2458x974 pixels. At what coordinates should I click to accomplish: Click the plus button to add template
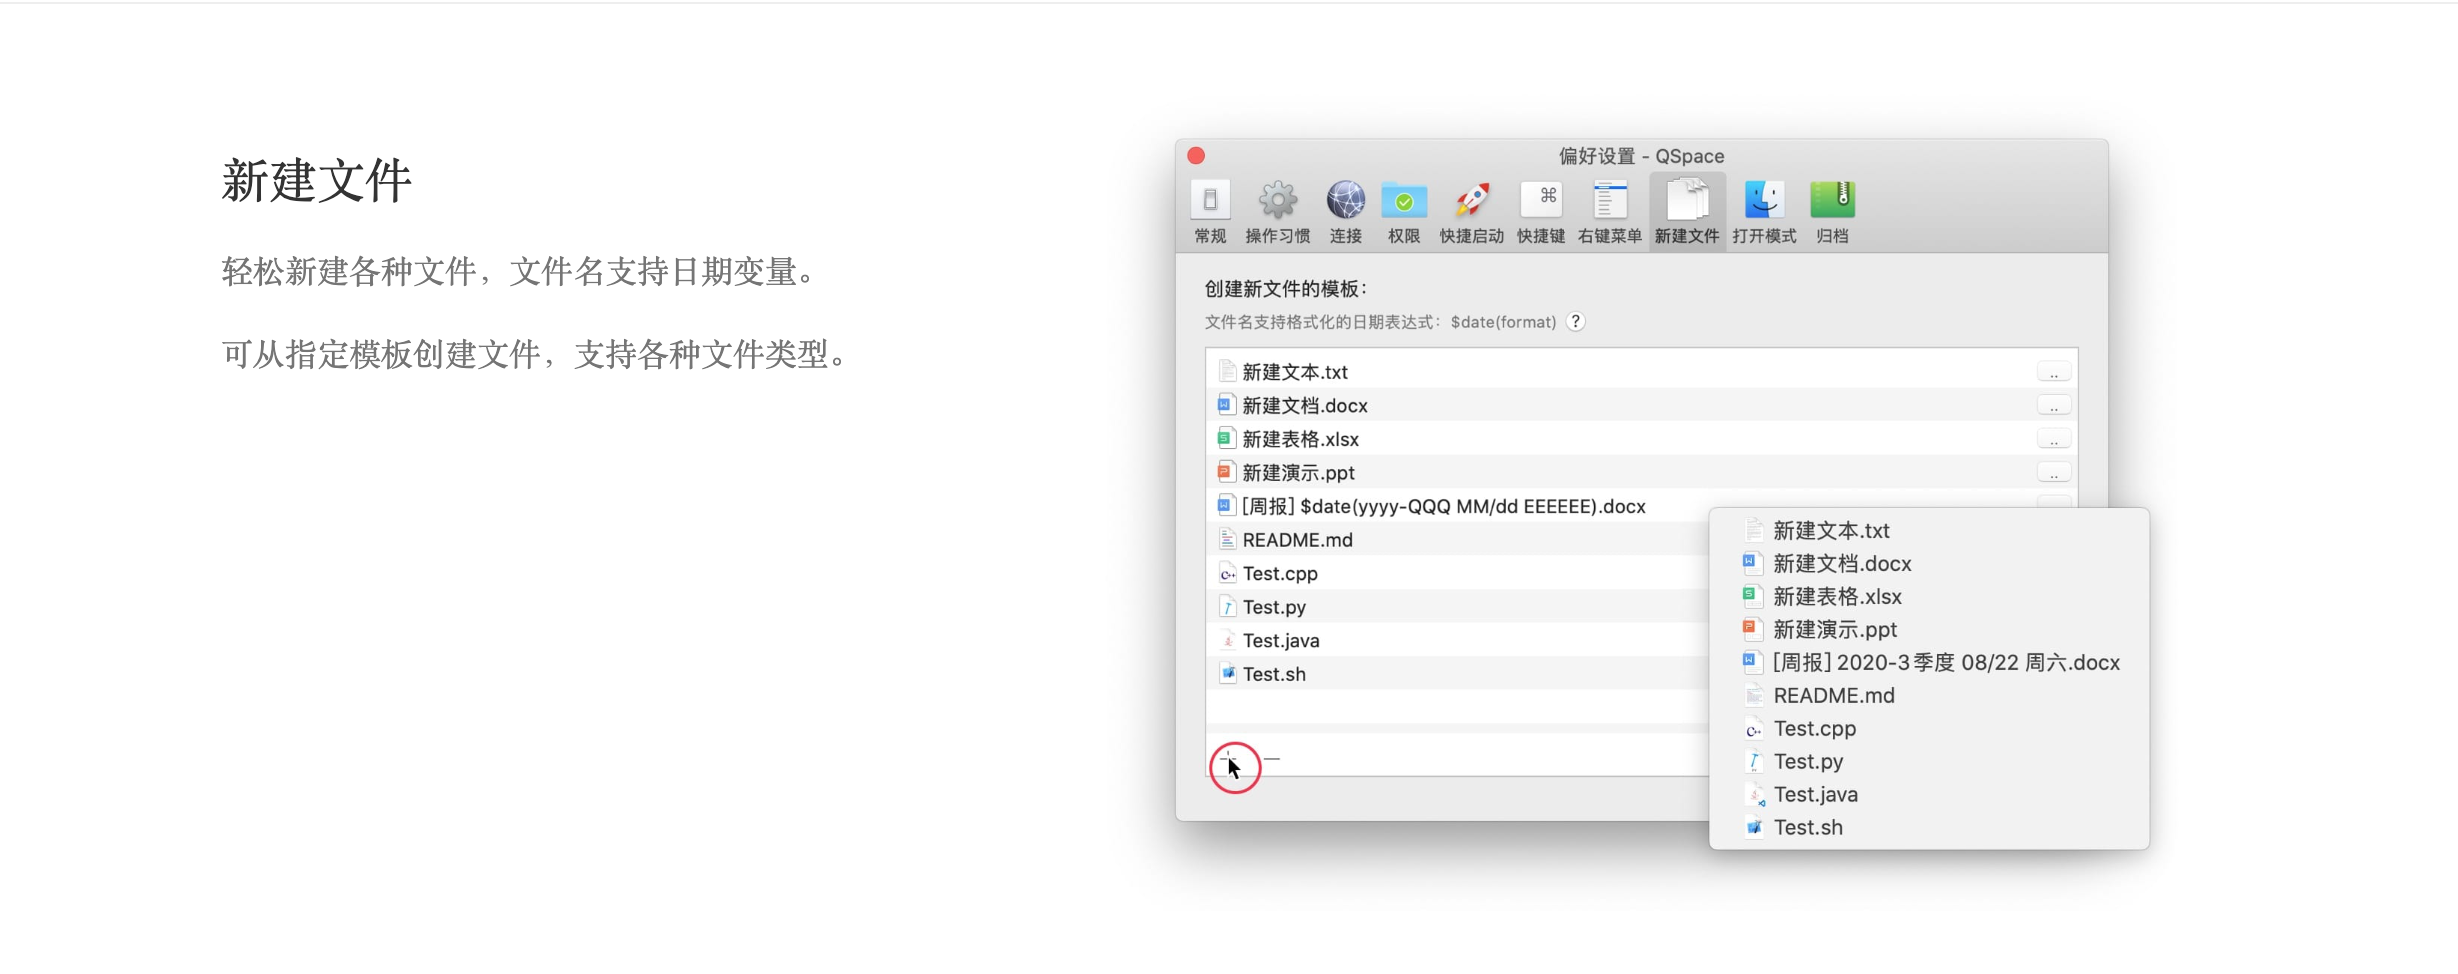coord(1228,759)
